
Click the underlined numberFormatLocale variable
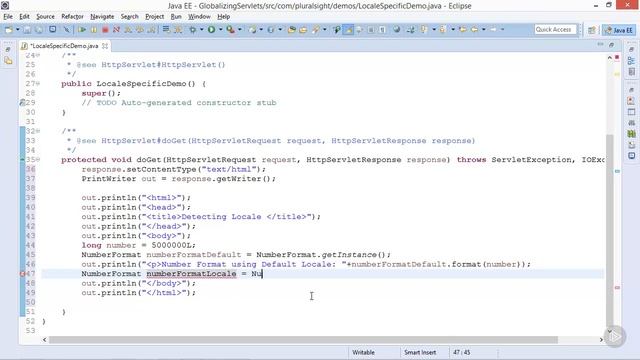tap(191, 273)
